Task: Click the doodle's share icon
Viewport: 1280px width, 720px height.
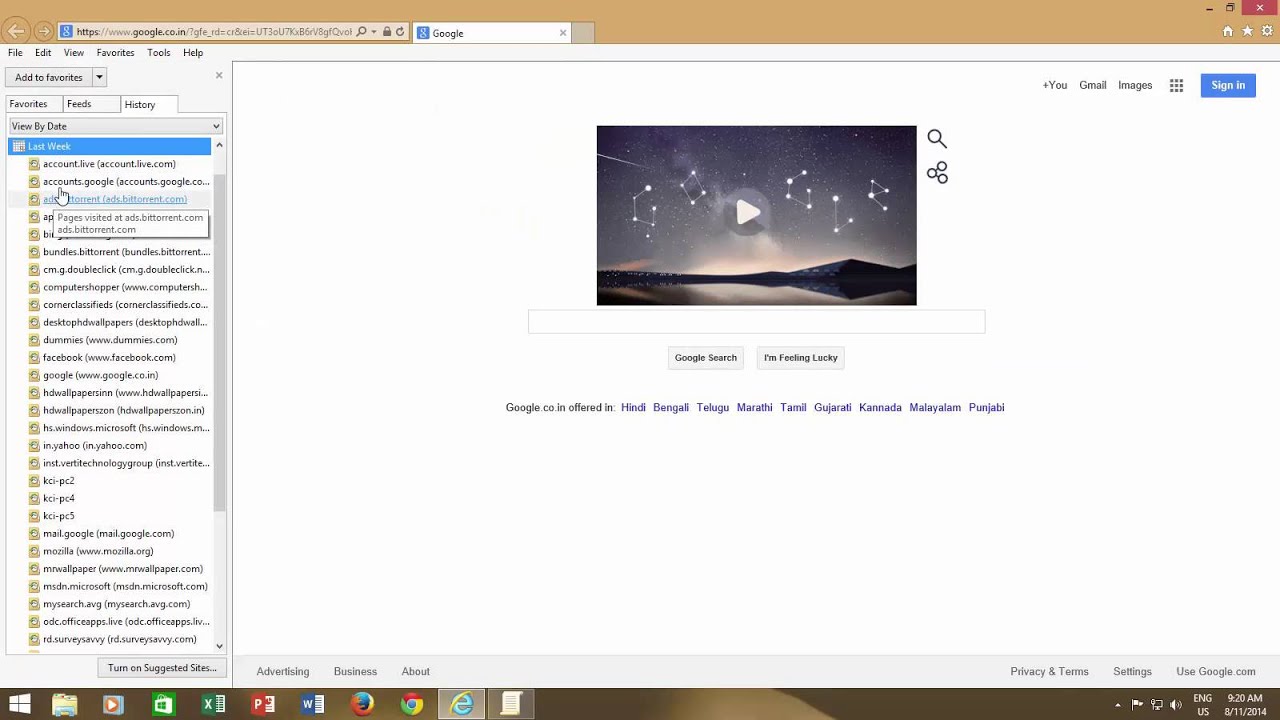Action: (937, 174)
